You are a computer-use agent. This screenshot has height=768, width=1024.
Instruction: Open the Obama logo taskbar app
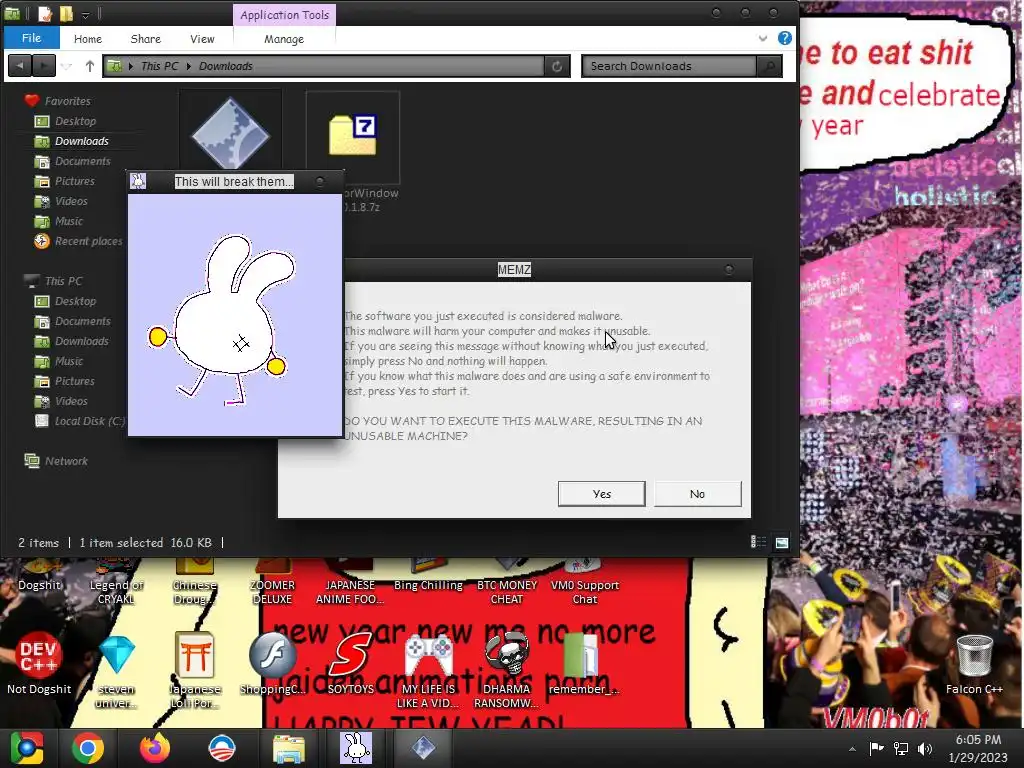pos(221,748)
